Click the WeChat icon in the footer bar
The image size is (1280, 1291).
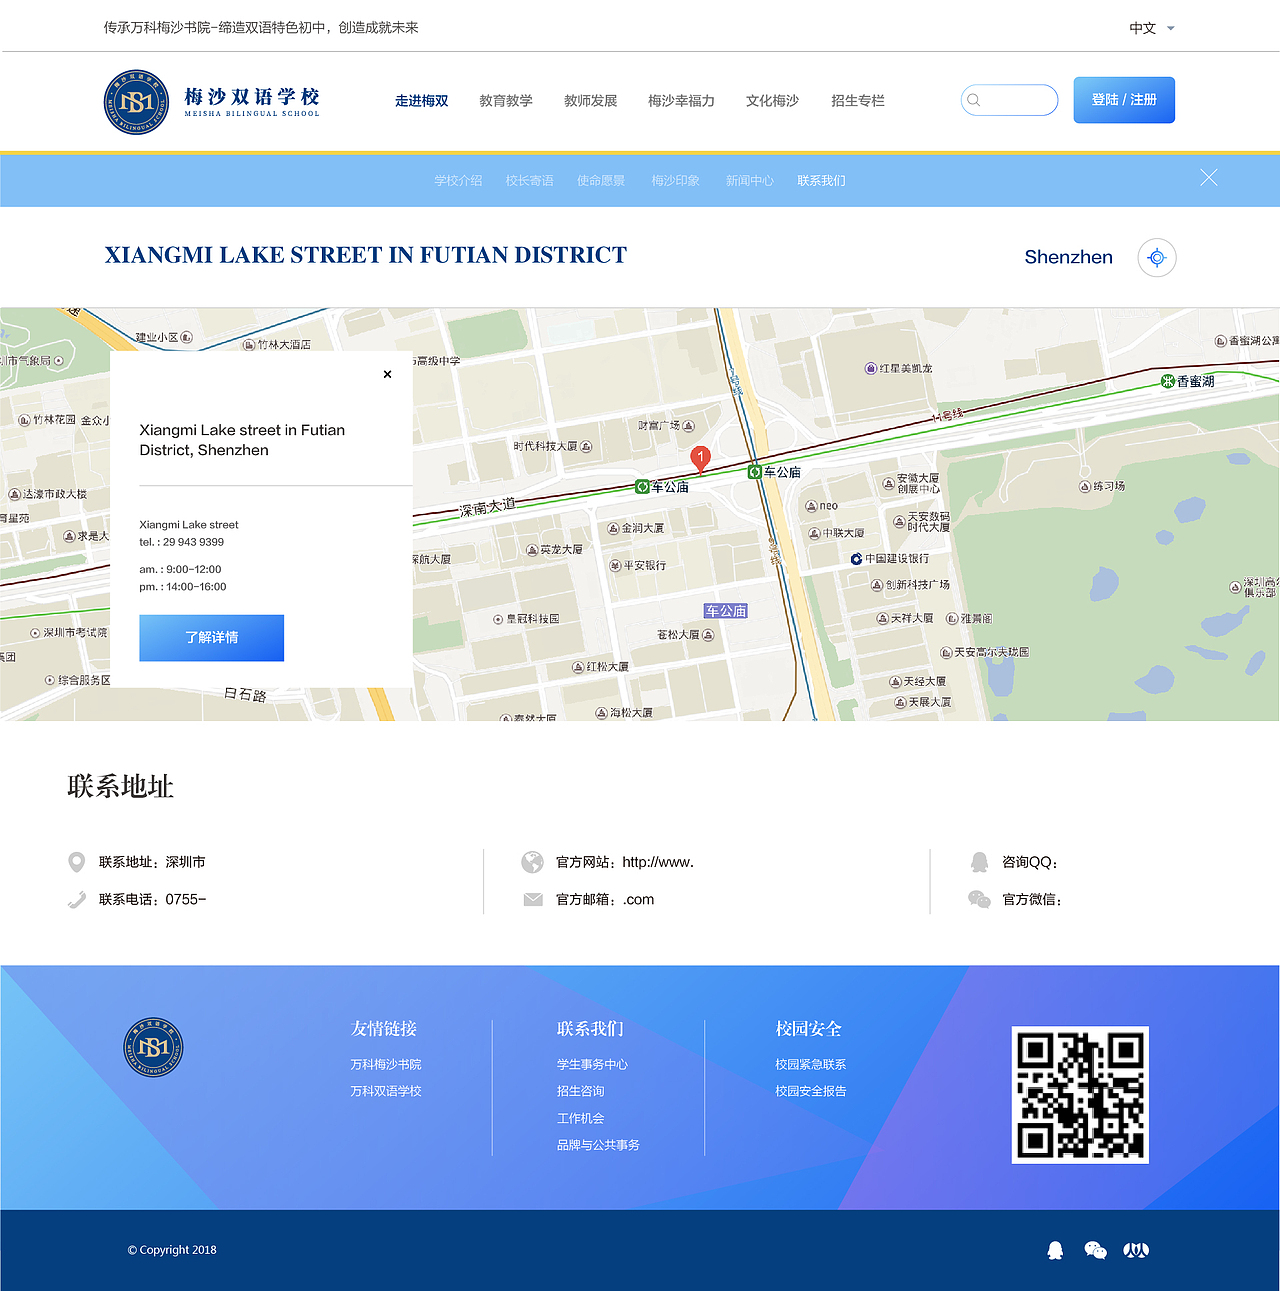point(1095,1250)
